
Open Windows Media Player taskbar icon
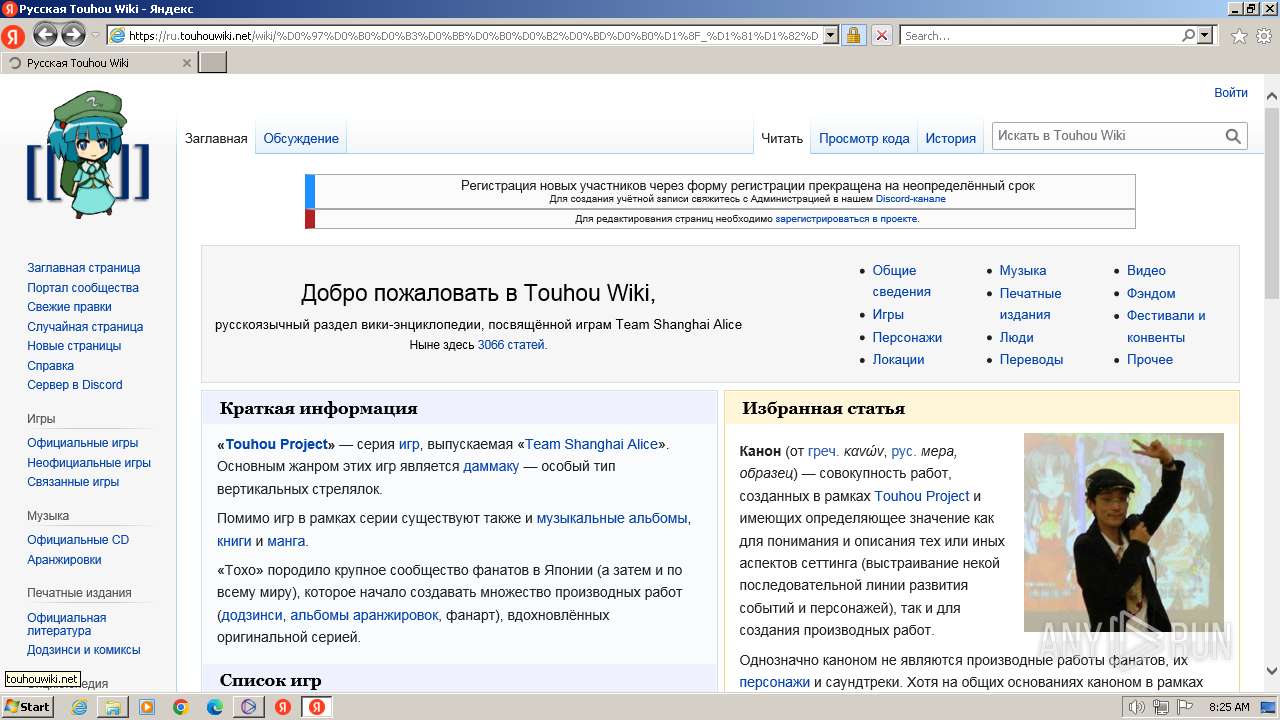(x=147, y=707)
